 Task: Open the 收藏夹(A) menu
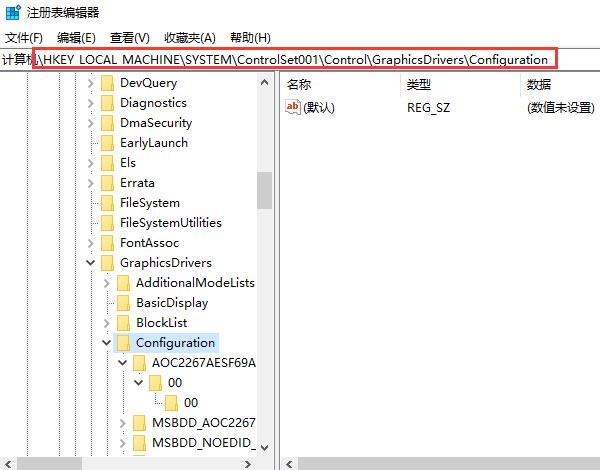point(190,38)
